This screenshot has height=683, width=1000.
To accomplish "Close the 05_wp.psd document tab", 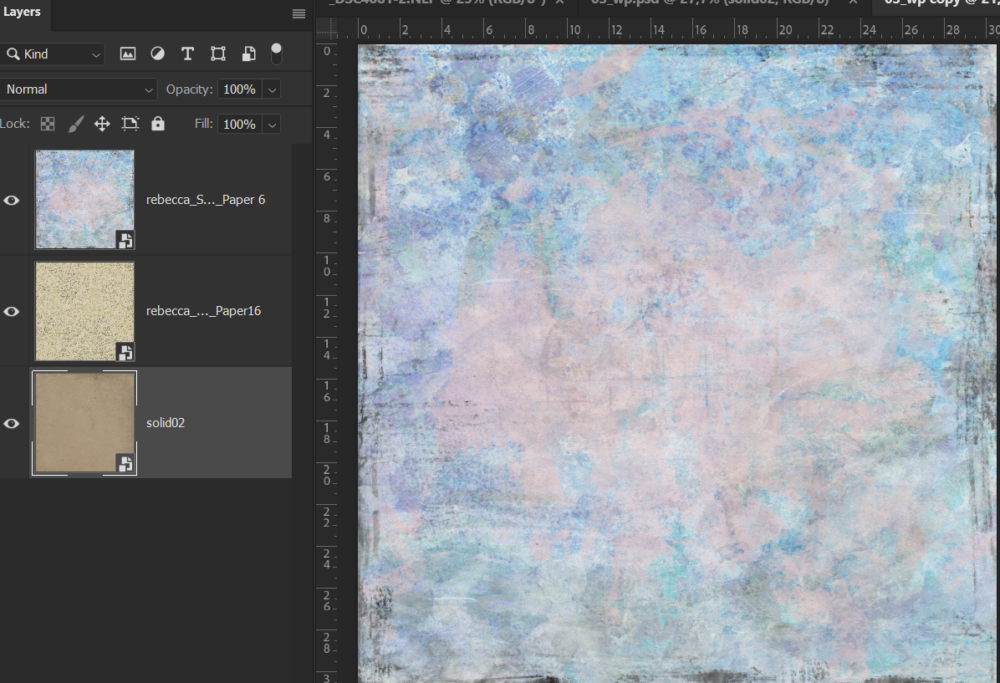I will (x=853, y=3).
